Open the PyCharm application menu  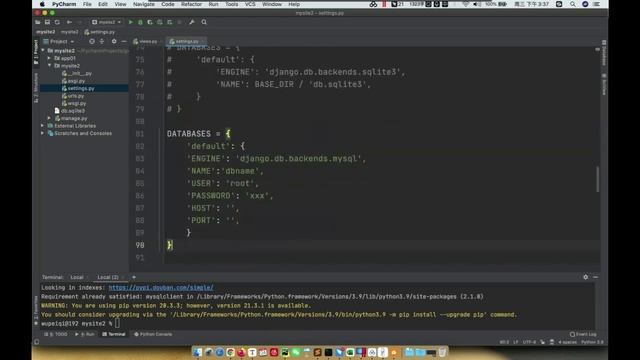pyautogui.click(x=64, y=4)
